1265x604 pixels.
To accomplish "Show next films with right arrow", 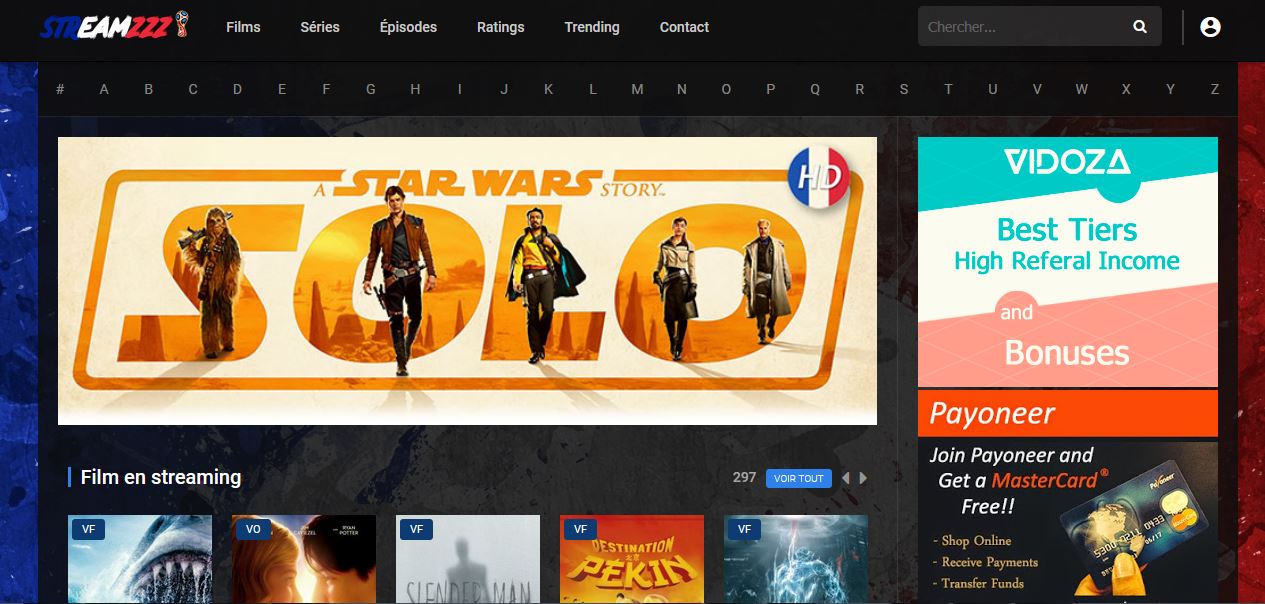I will click(863, 478).
